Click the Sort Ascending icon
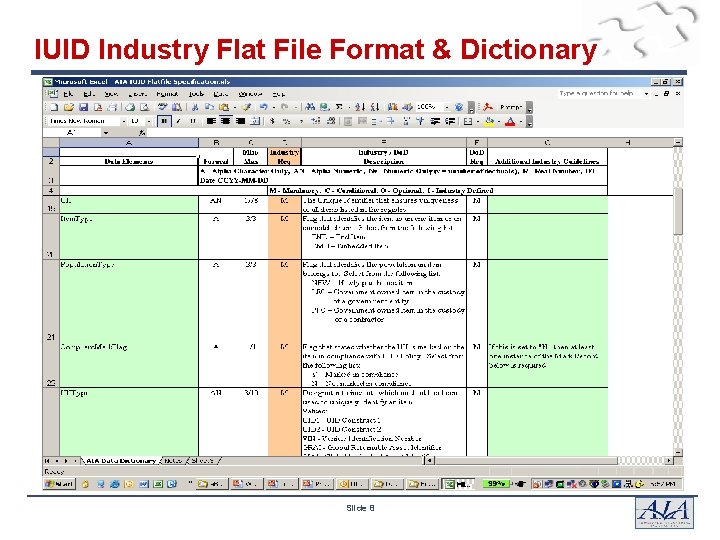 tap(360, 107)
